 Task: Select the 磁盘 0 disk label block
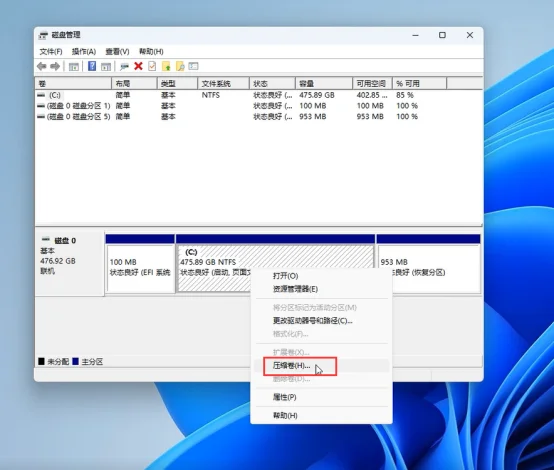tap(70, 263)
